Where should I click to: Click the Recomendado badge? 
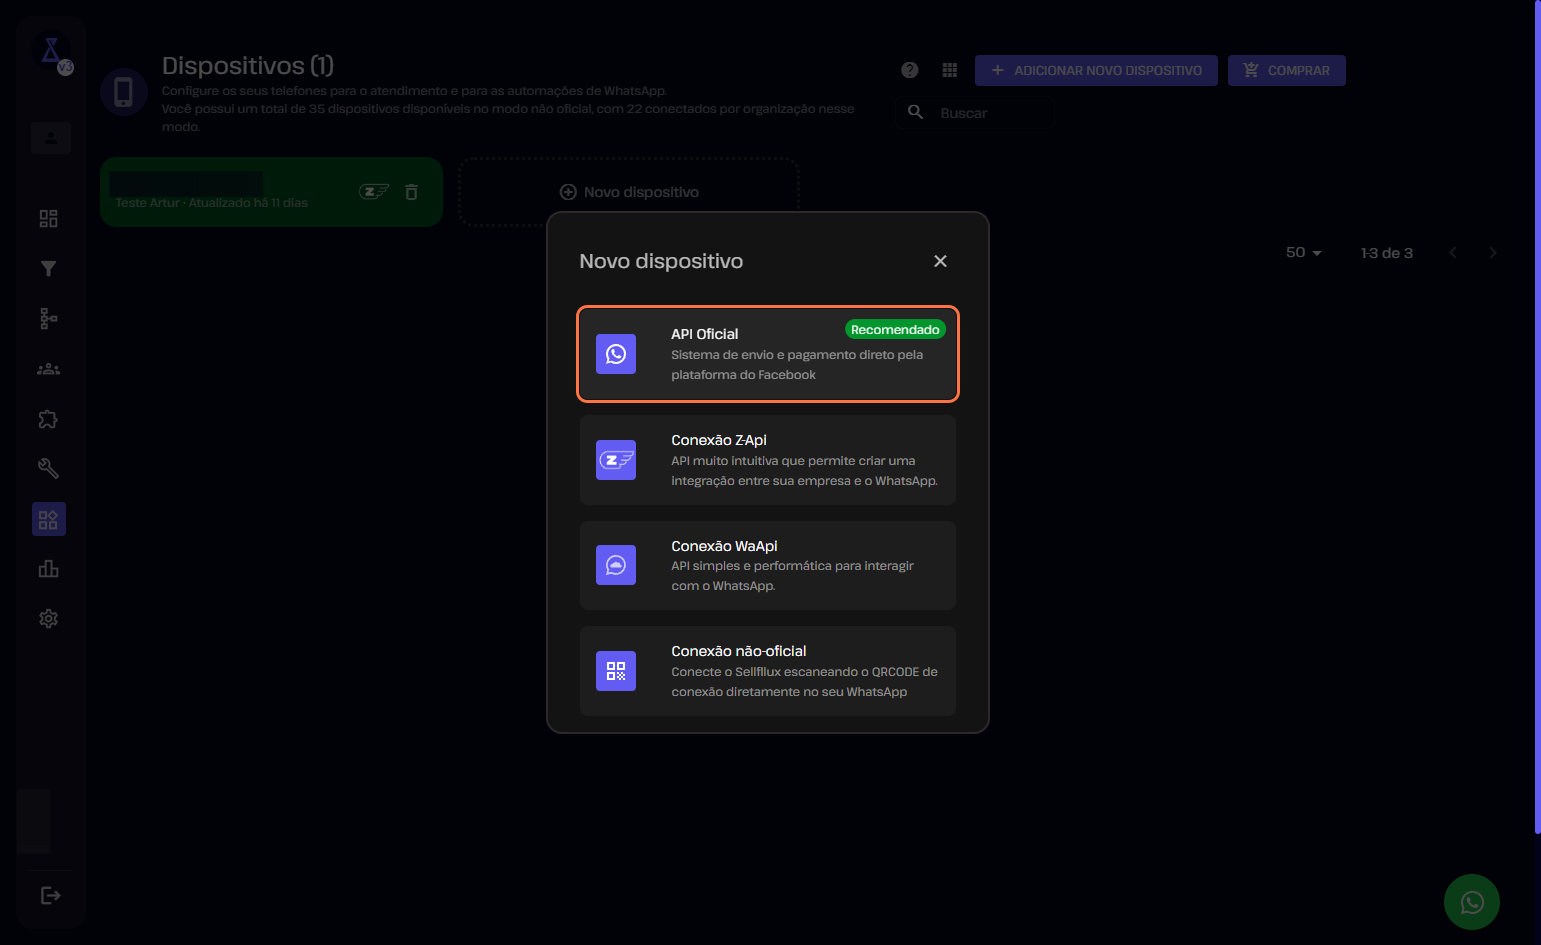click(x=895, y=330)
